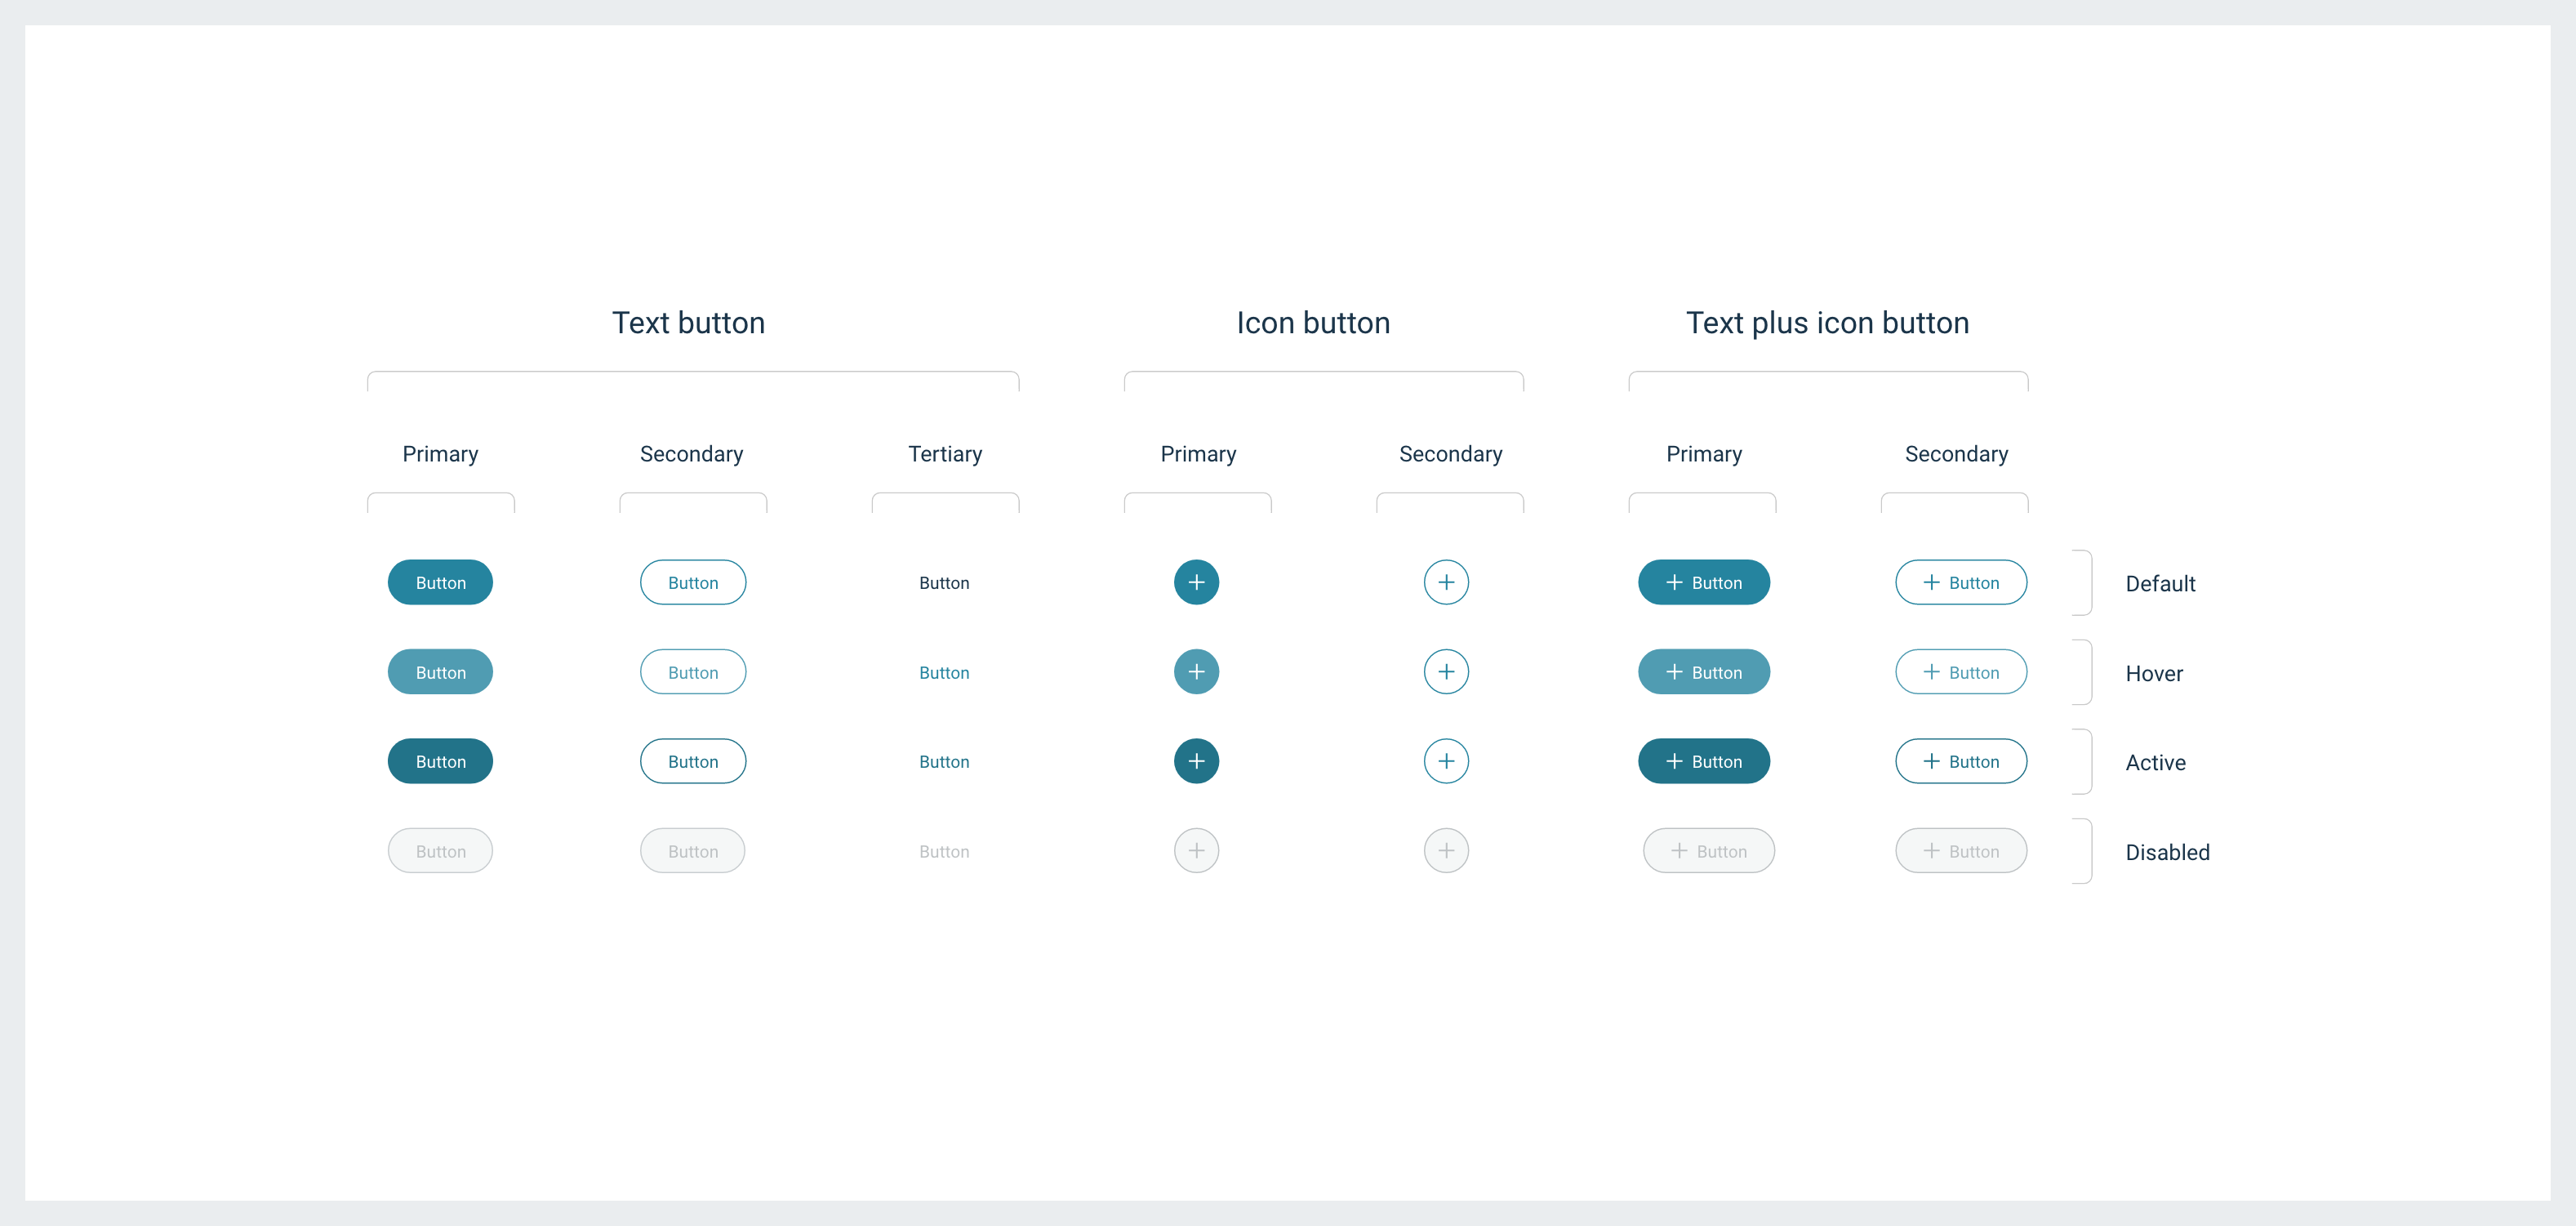Viewport: 2576px width, 1226px height.
Task: Click the disabled secondary text-plus-icon Button
Action: pyautogui.click(x=1960, y=851)
